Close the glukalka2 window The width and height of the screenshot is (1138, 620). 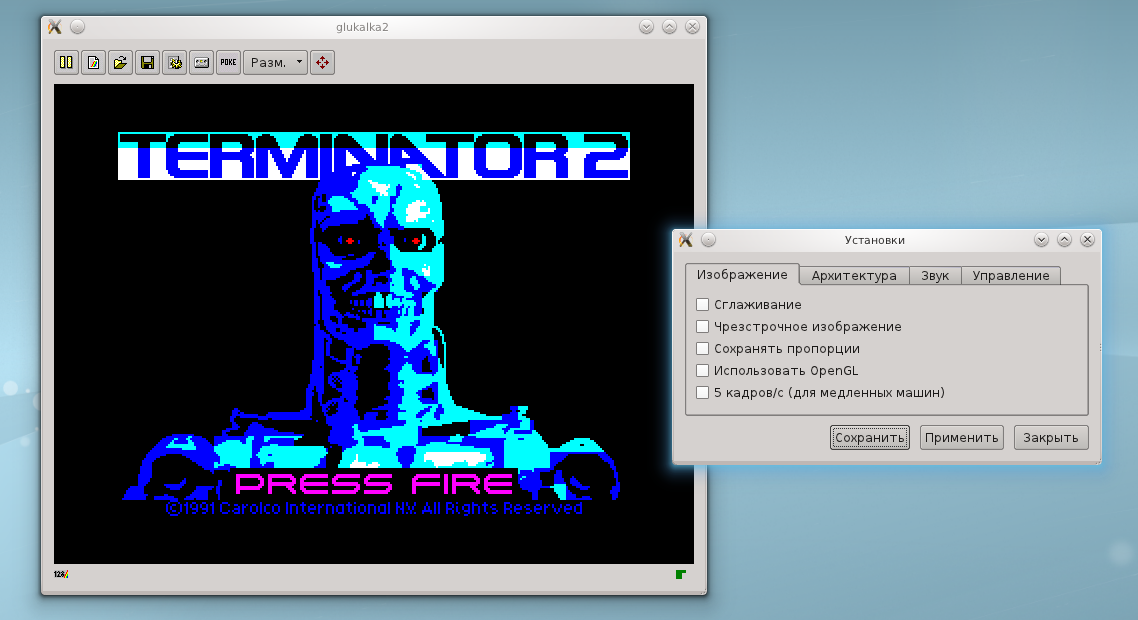pyautogui.click(x=692, y=27)
